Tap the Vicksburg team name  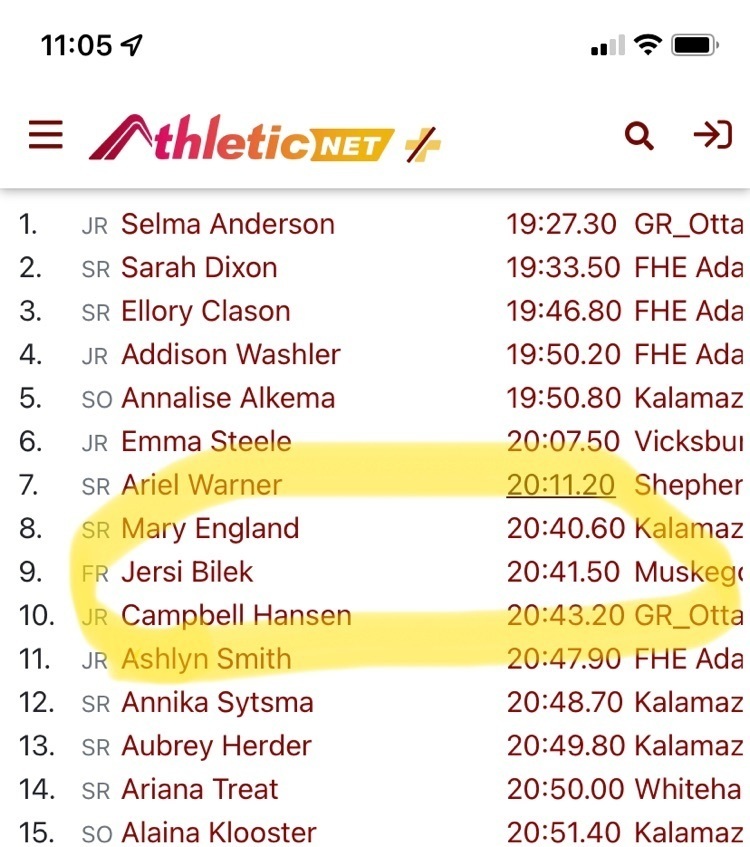(689, 441)
